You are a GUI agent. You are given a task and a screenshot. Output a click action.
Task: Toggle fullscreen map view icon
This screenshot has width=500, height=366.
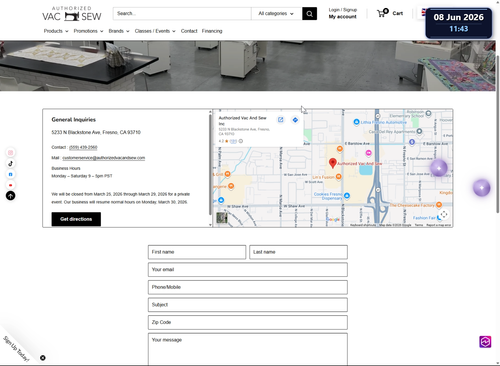443,214
